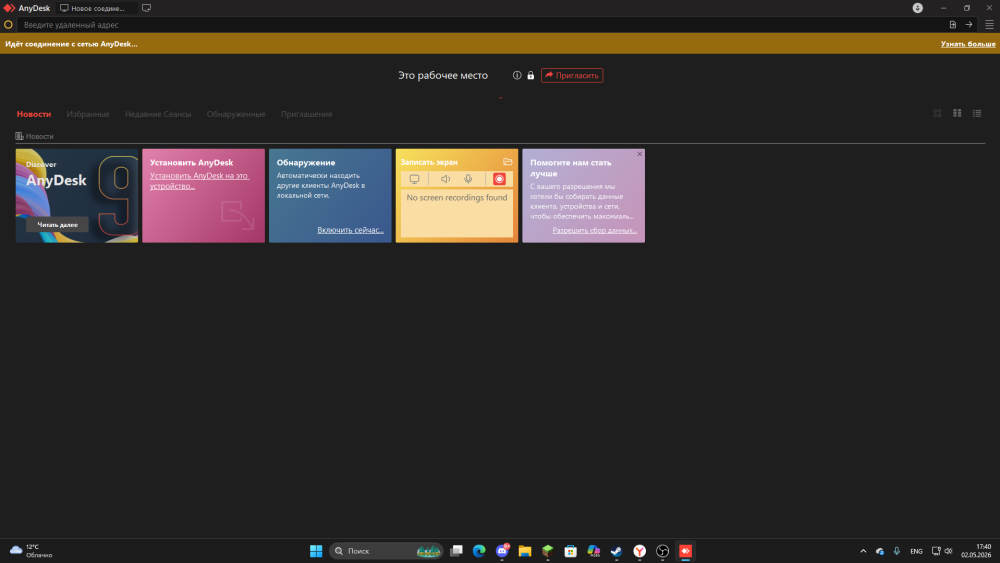Select the Новости tab

34,114
